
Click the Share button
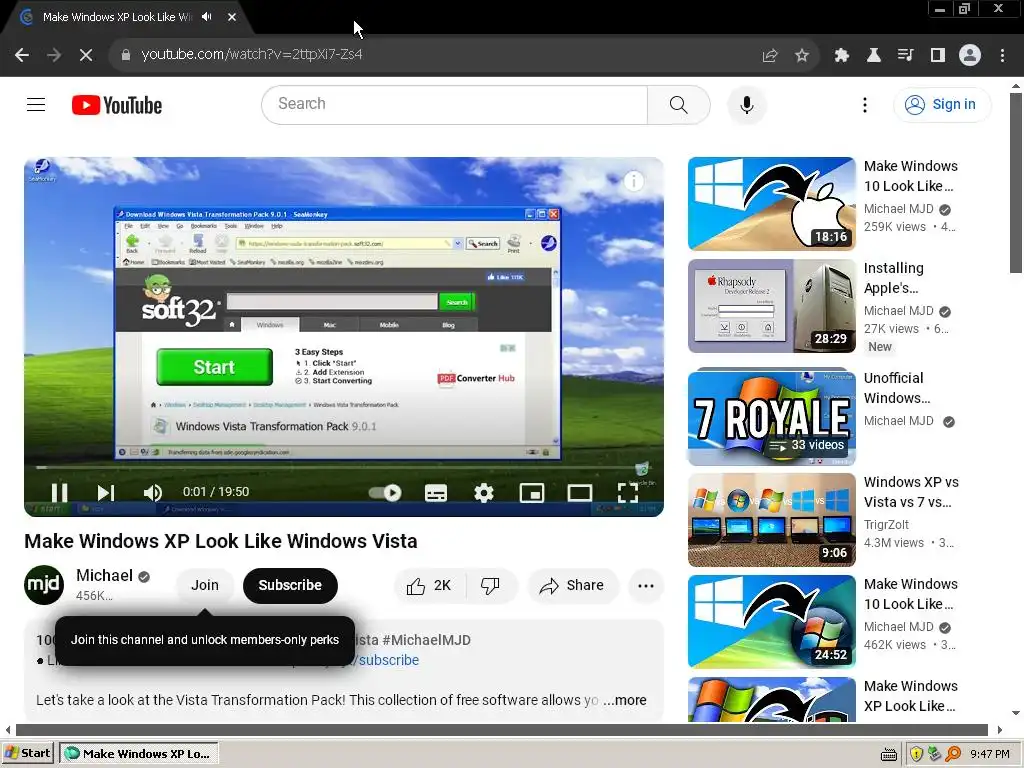pyautogui.click(x=571, y=586)
